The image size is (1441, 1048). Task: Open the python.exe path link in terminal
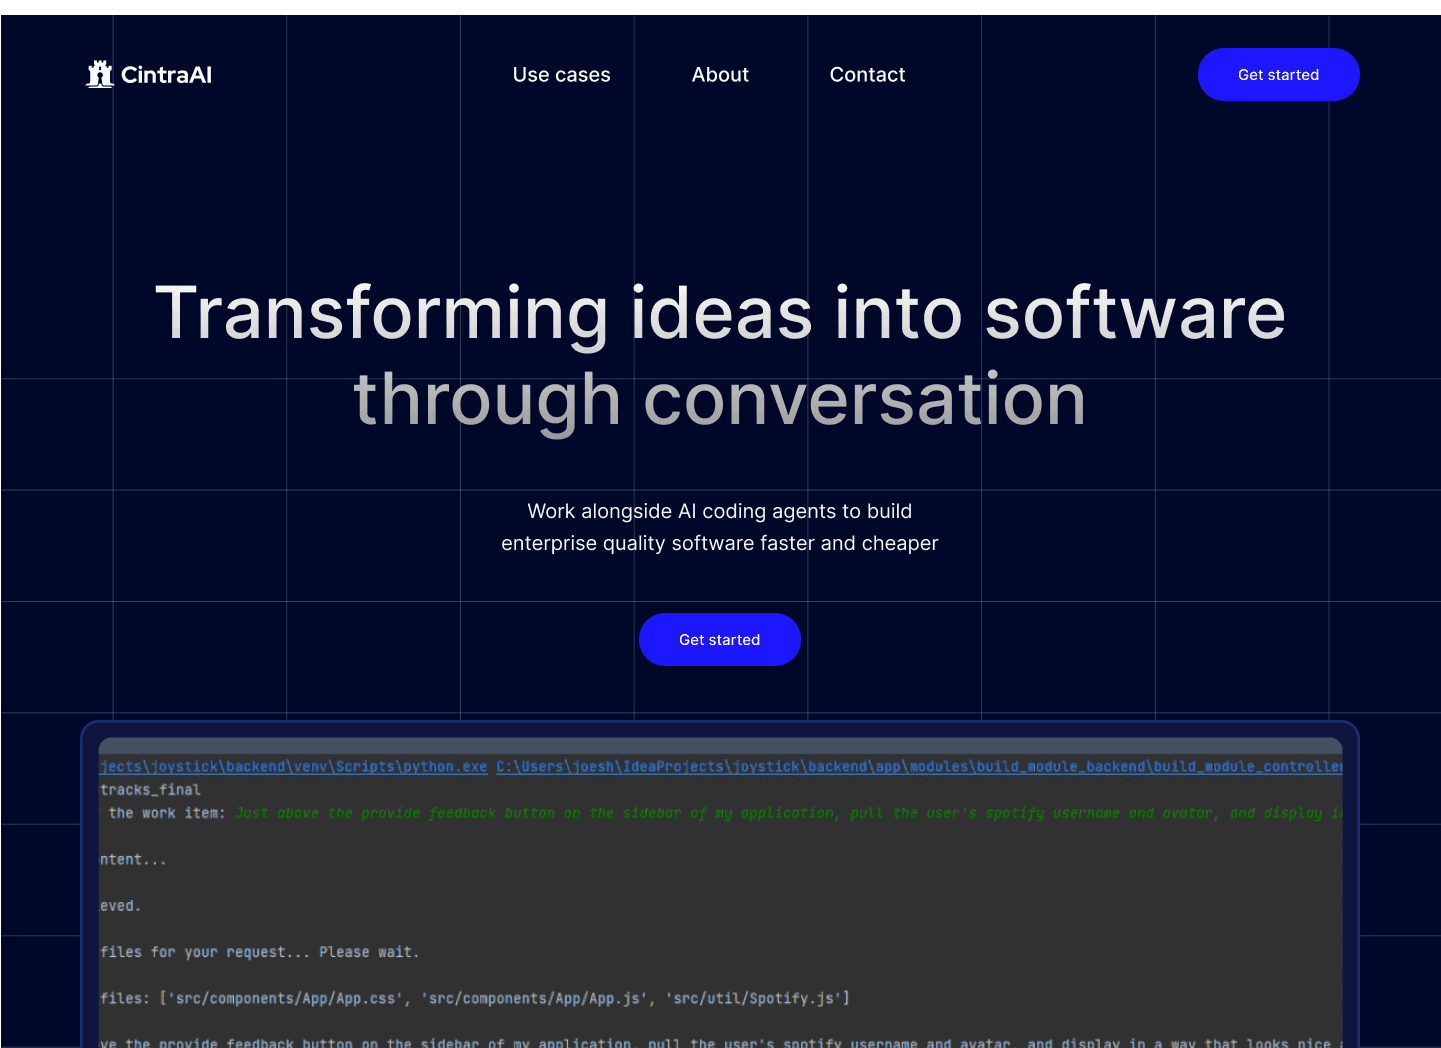[x=294, y=767]
